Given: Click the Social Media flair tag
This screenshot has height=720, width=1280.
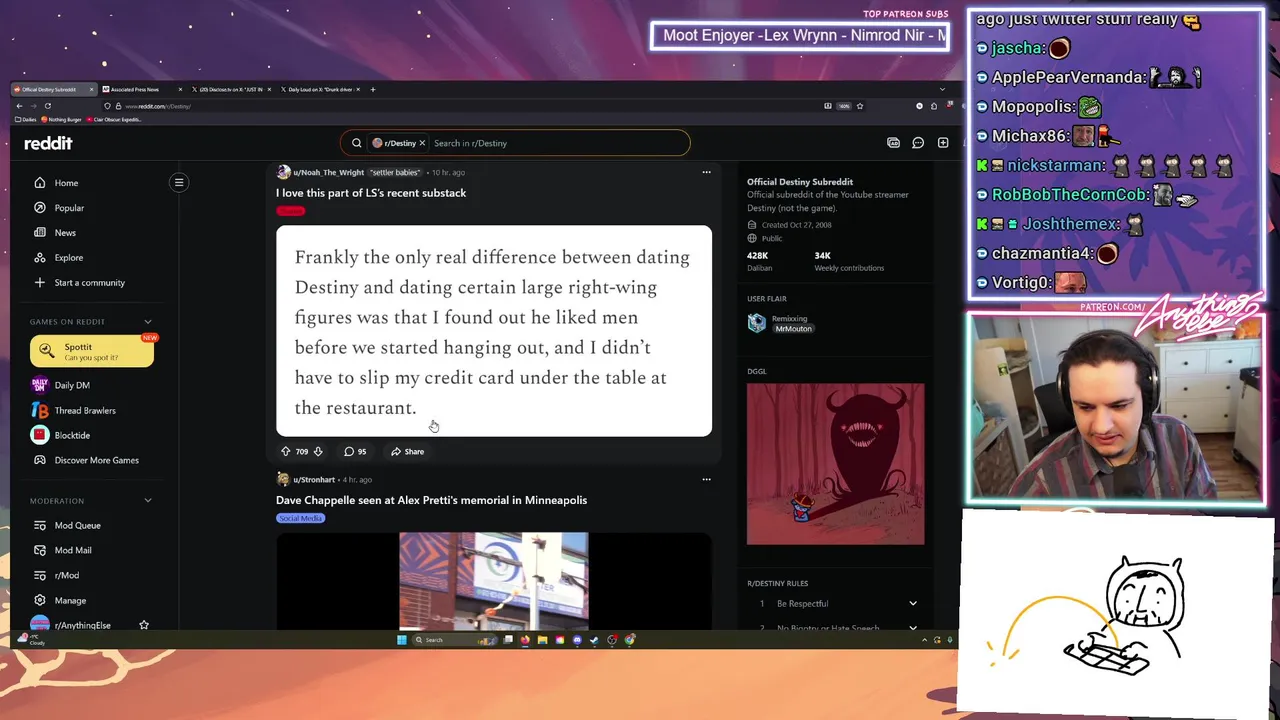Looking at the screenshot, I should pos(300,518).
